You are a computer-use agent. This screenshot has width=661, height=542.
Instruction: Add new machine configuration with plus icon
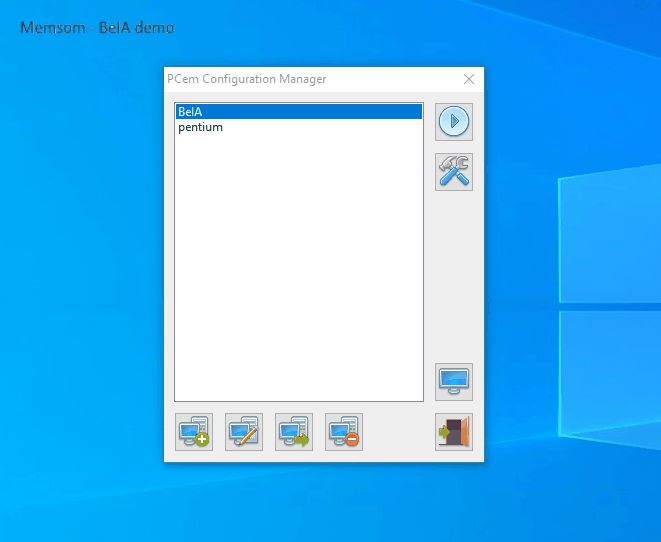click(x=194, y=432)
